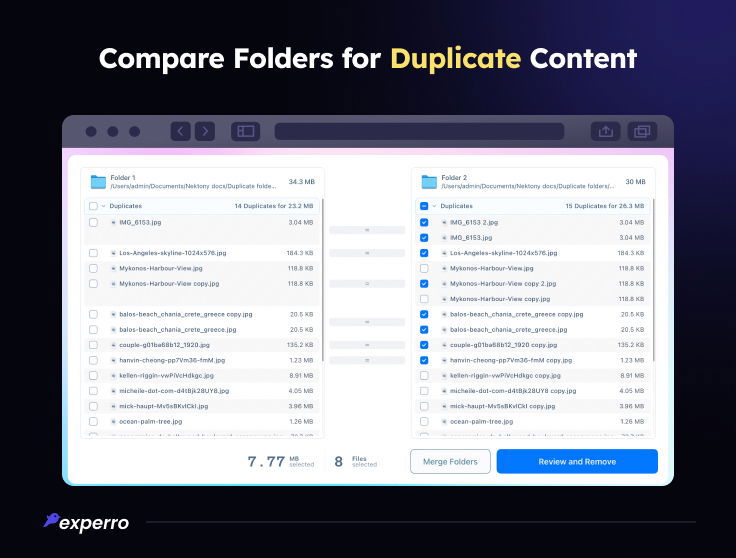Click the equals bar for Los-Angeles-skyline
Image resolution: width=736 pixels, height=558 pixels.
tap(367, 253)
